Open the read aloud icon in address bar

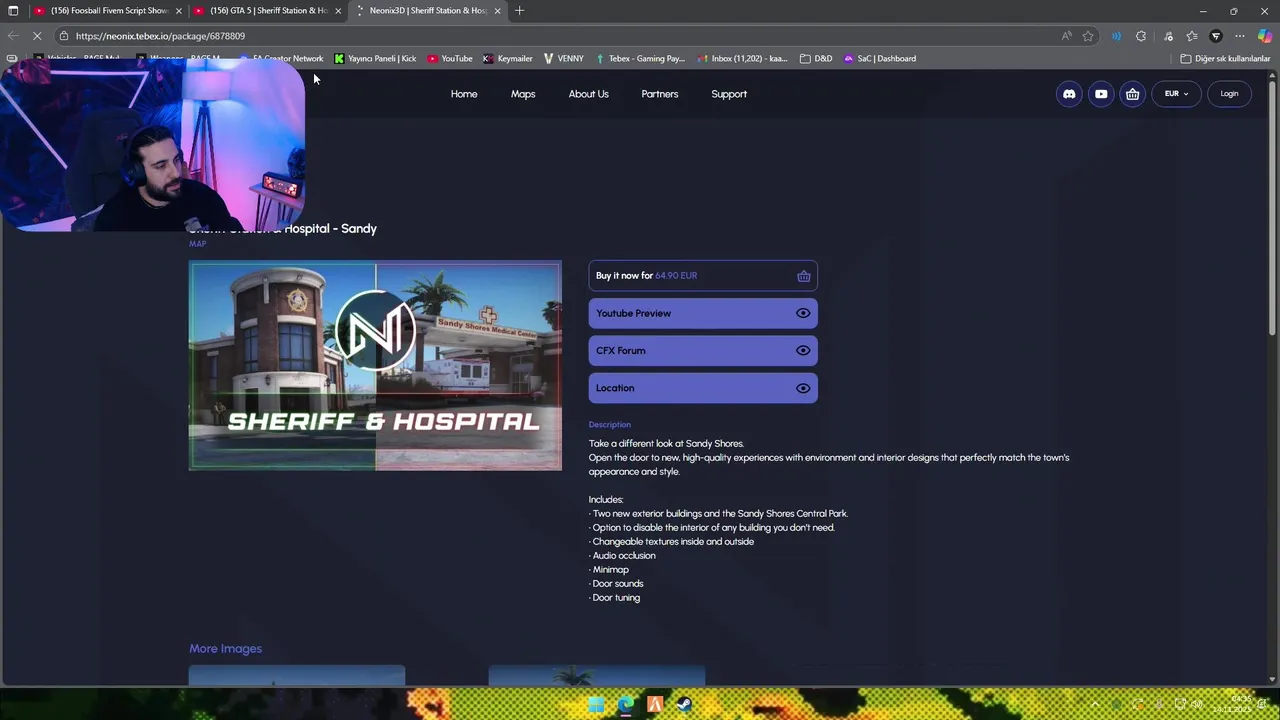[x=1067, y=36]
